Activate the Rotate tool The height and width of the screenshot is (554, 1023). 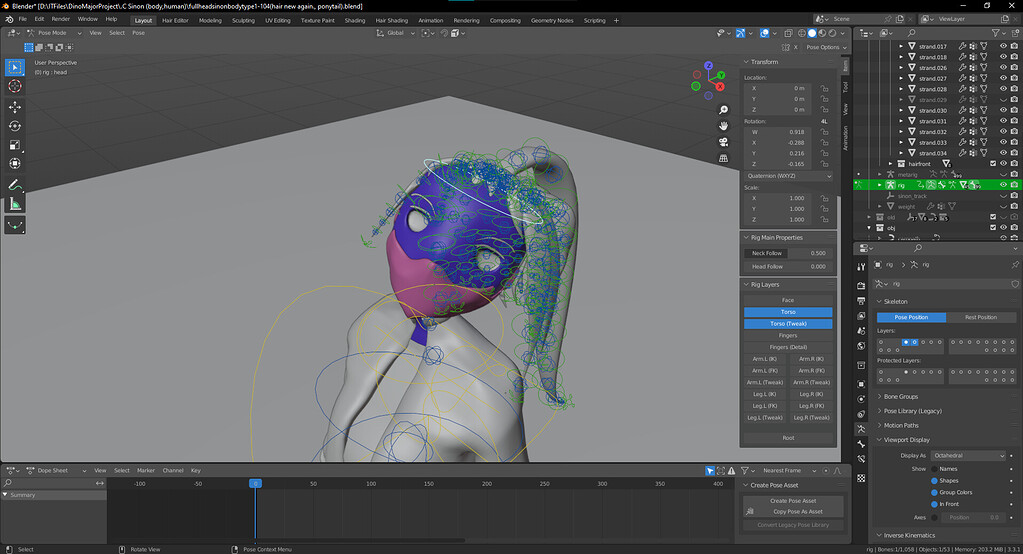tap(14, 126)
